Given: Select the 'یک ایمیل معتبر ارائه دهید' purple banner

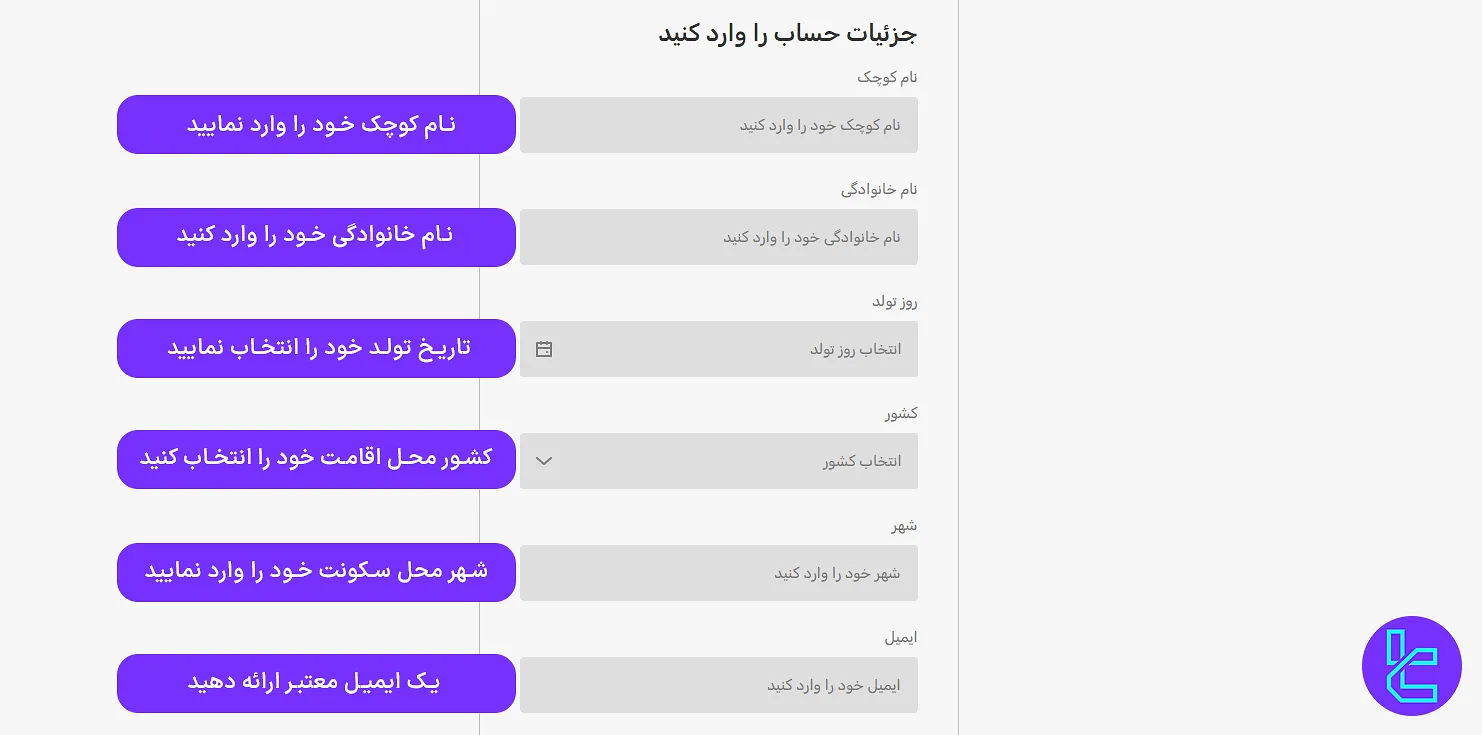Looking at the screenshot, I should pos(316,683).
